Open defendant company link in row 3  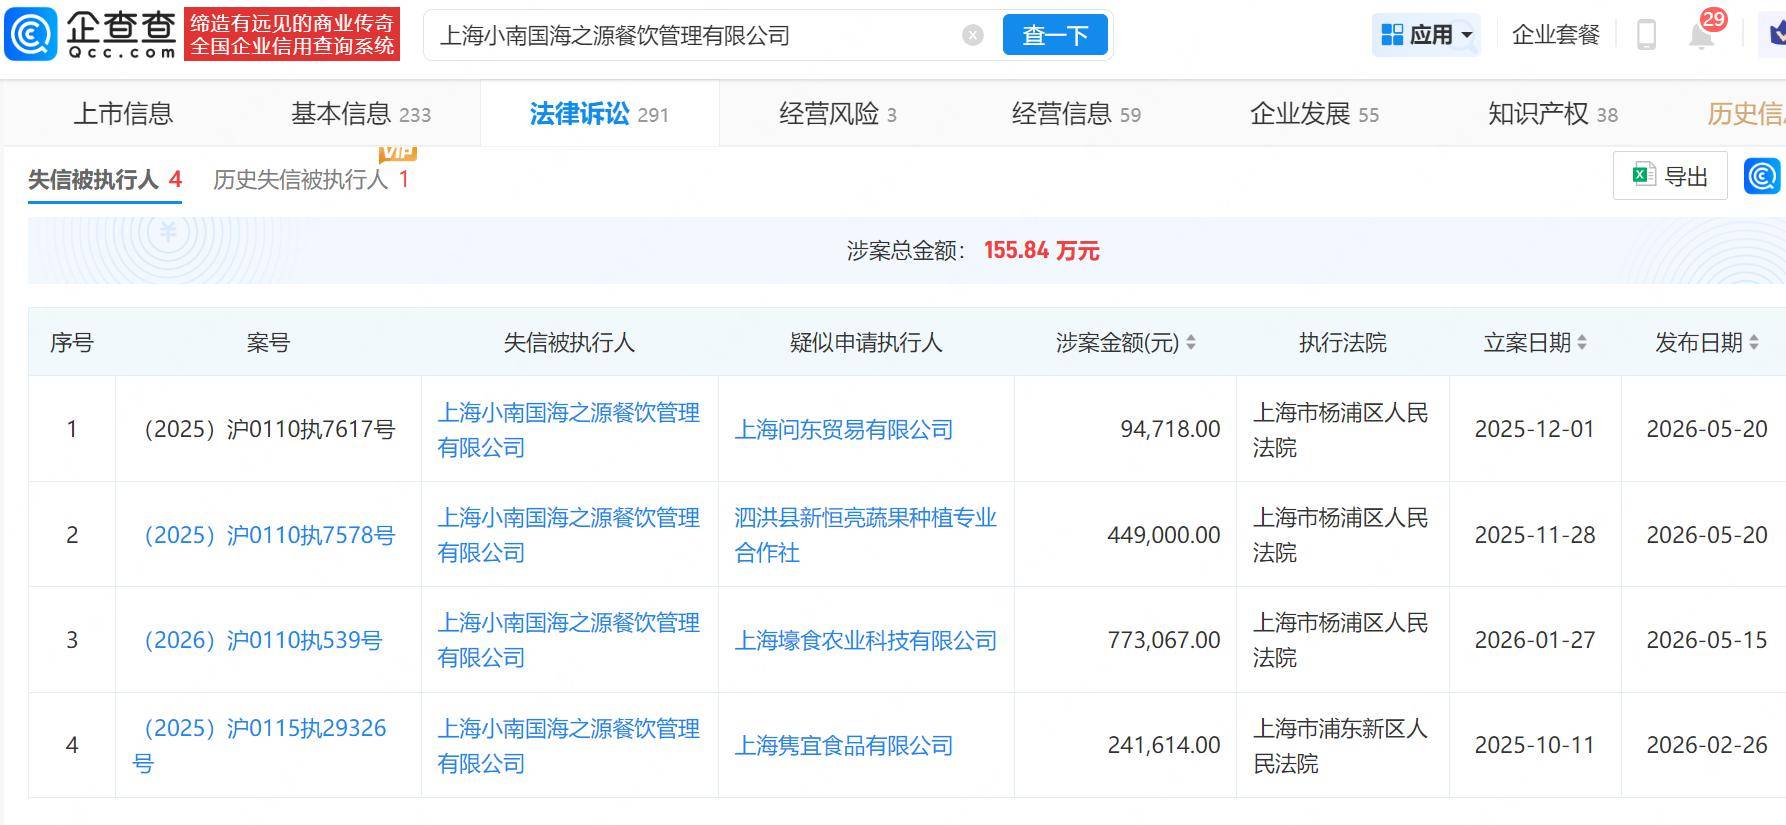pos(569,640)
